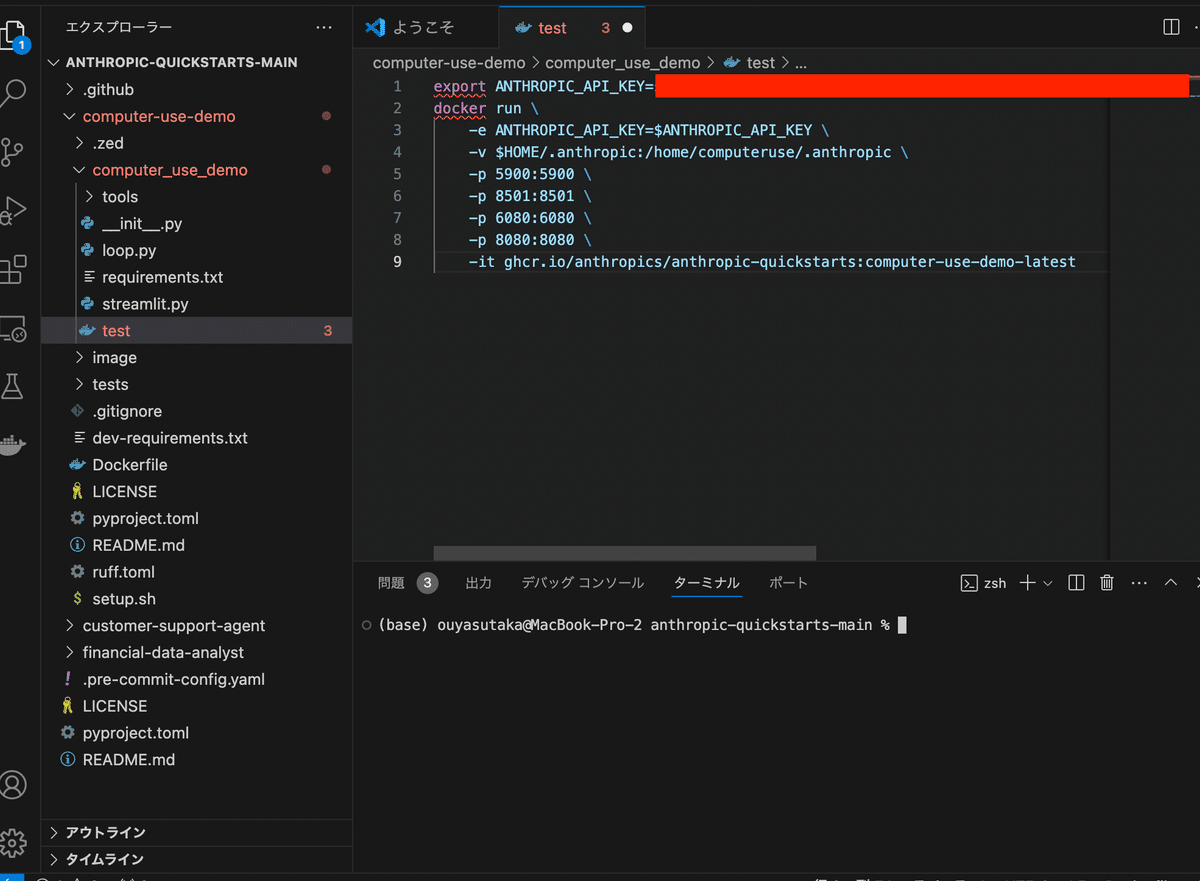Open the Accounts menu icon
The height and width of the screenshot is (881, 1200).
point(13,785)
